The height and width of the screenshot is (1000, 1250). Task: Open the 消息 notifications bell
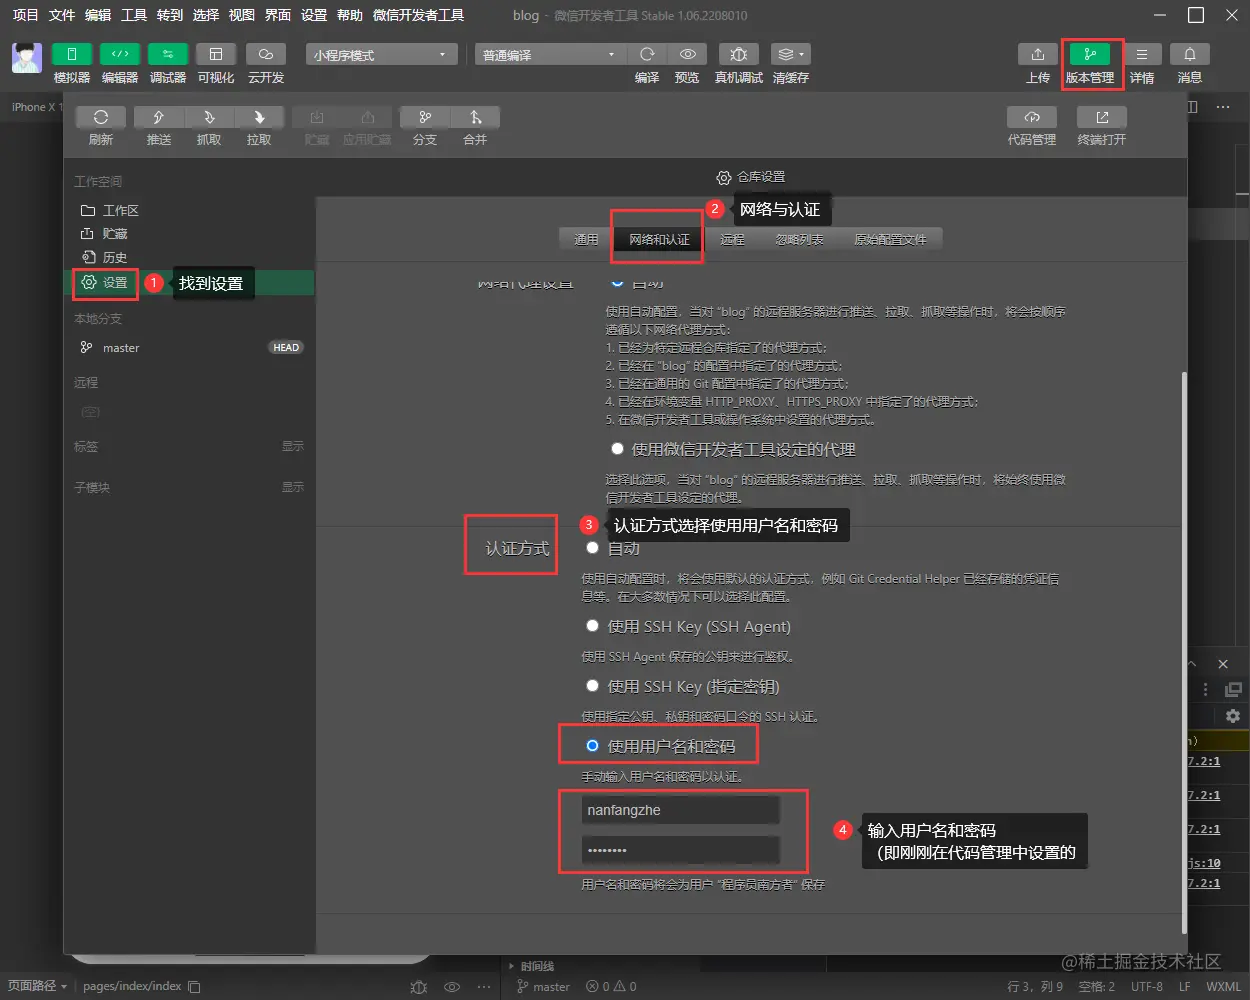(x=1190, y=54)
